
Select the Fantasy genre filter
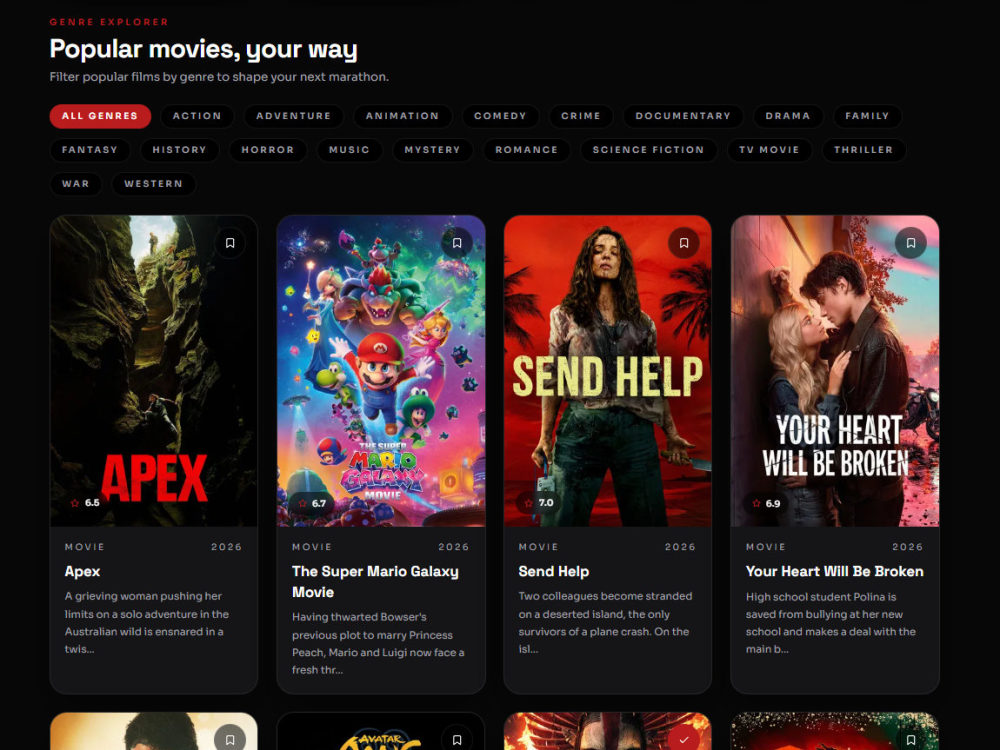click(90, 150)
